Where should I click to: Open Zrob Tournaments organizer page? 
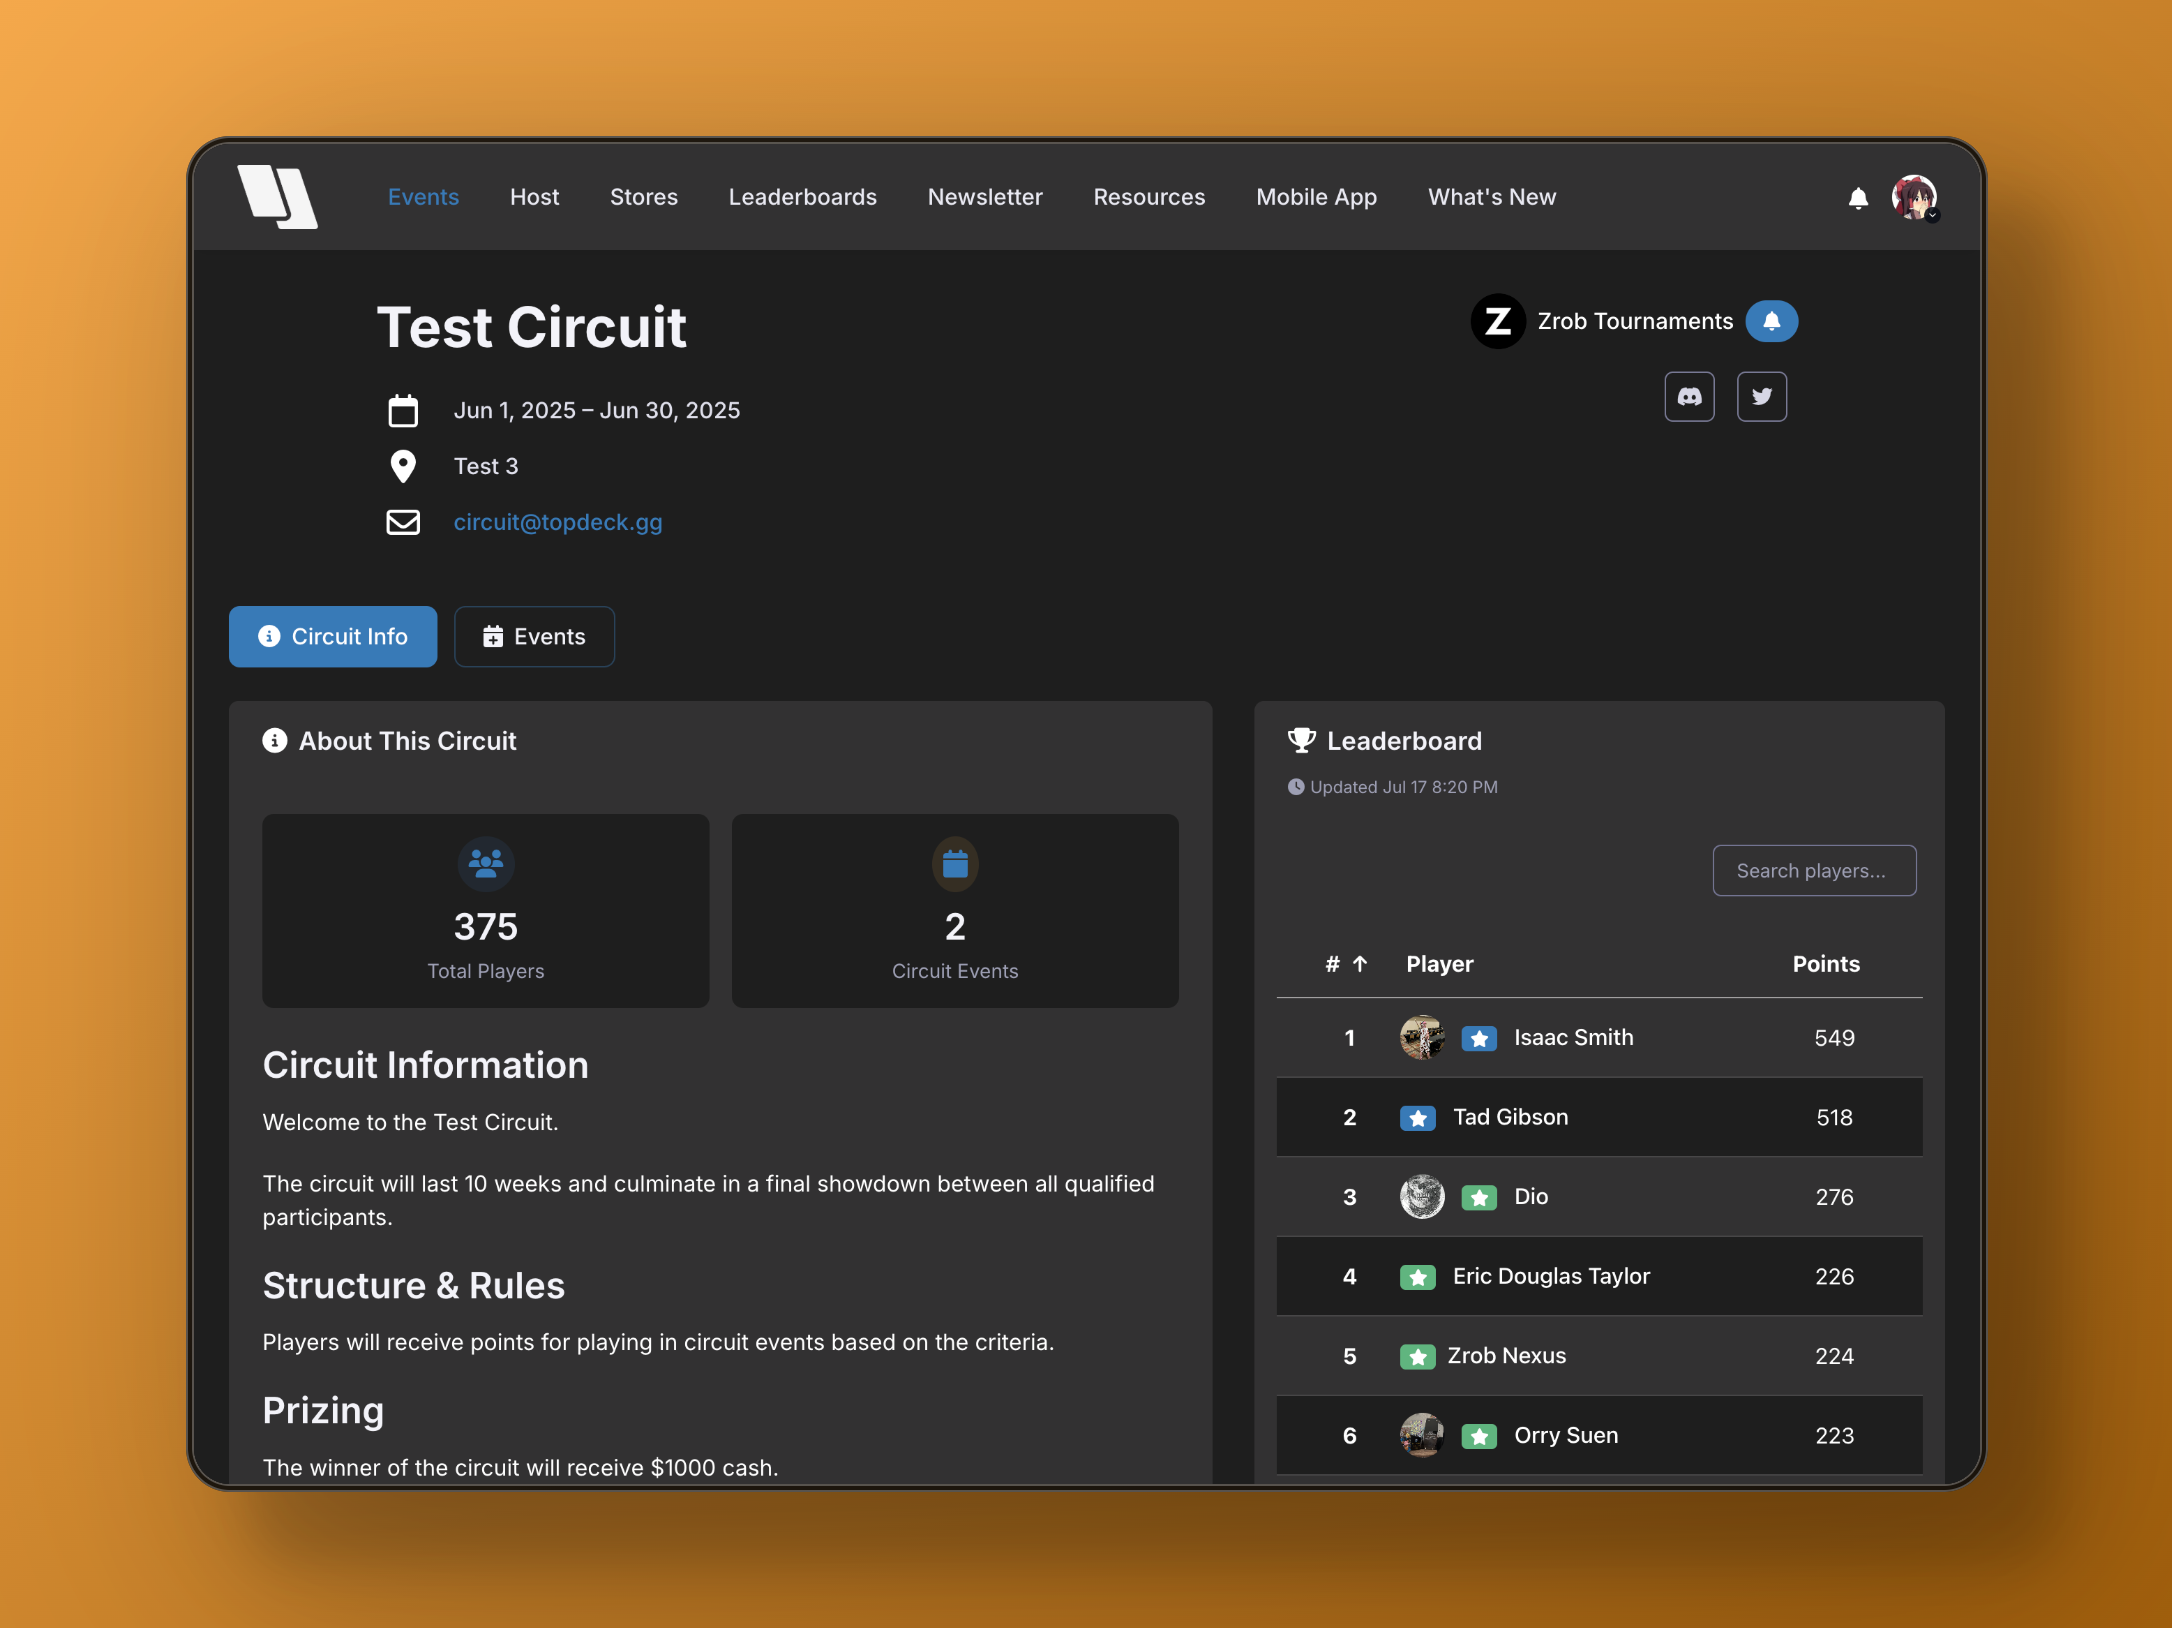tap(1634, 321)
